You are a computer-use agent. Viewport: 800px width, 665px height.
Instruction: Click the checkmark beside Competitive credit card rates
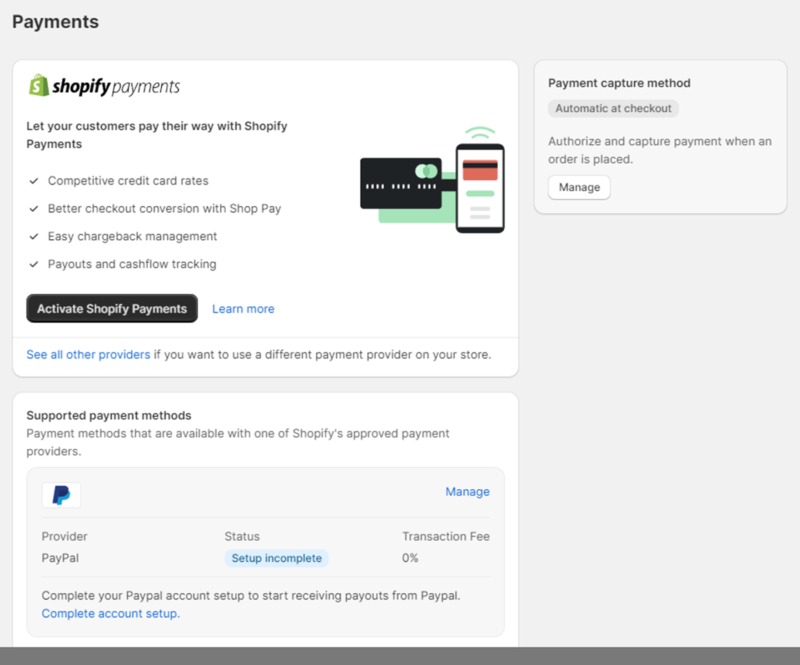(x=34, y=181)
